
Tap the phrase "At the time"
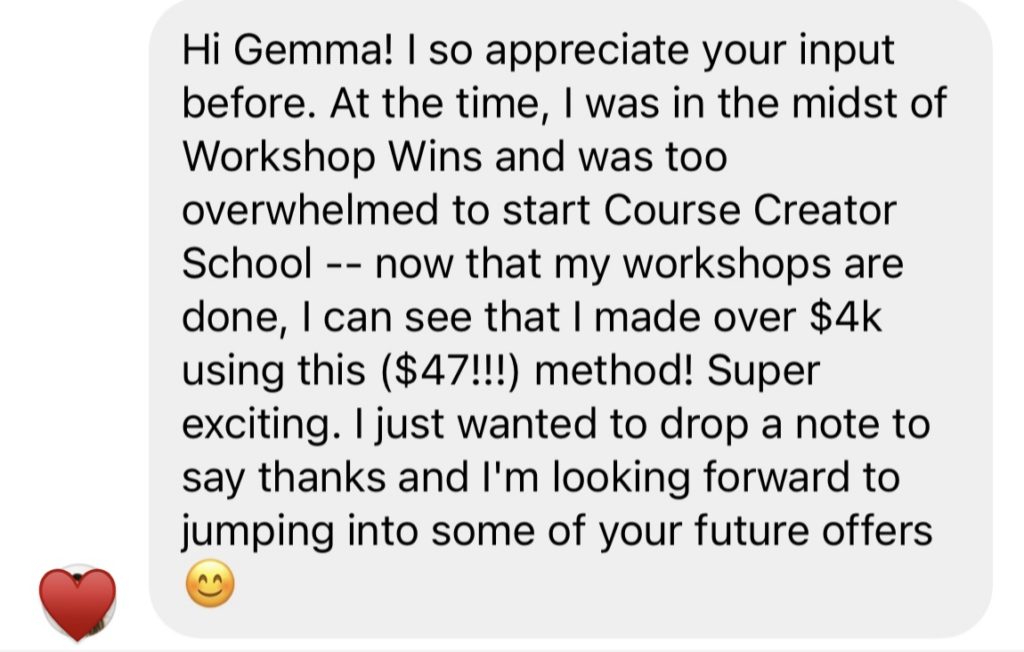(437, 103)
